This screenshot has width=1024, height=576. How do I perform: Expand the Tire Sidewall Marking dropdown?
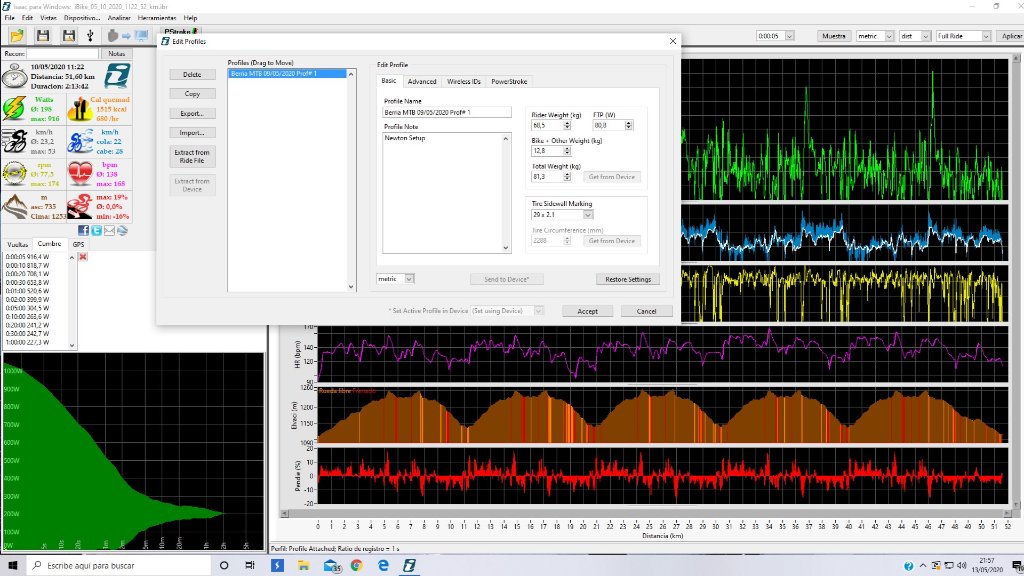tap(588, 214)
